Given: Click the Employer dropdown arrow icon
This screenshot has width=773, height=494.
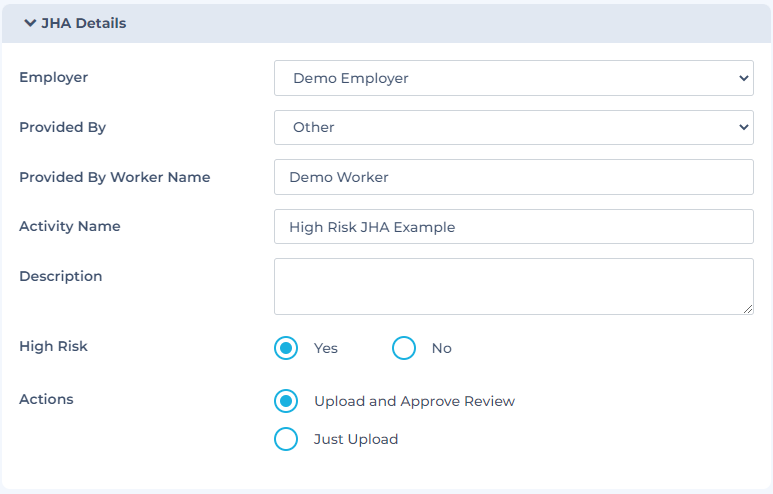Looking at the screenshot, I should click(743, 78).
